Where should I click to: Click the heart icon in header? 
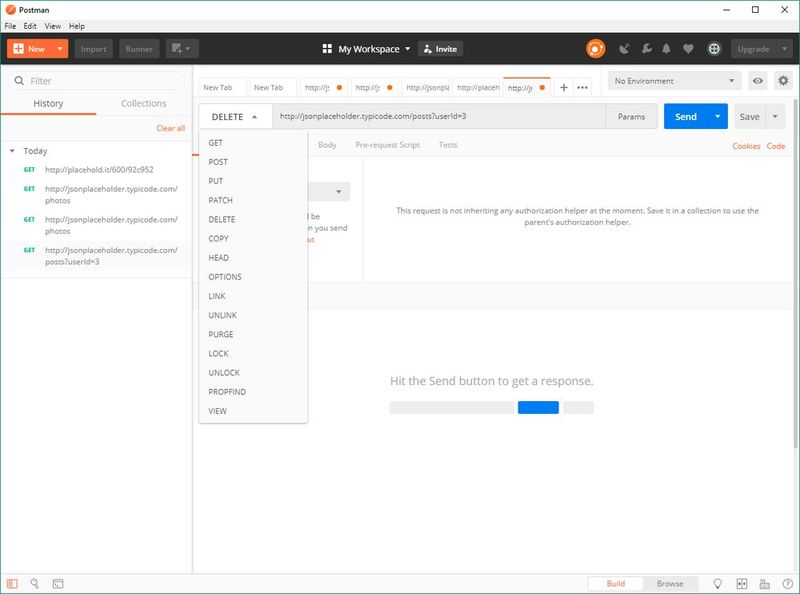click(688, 49)
